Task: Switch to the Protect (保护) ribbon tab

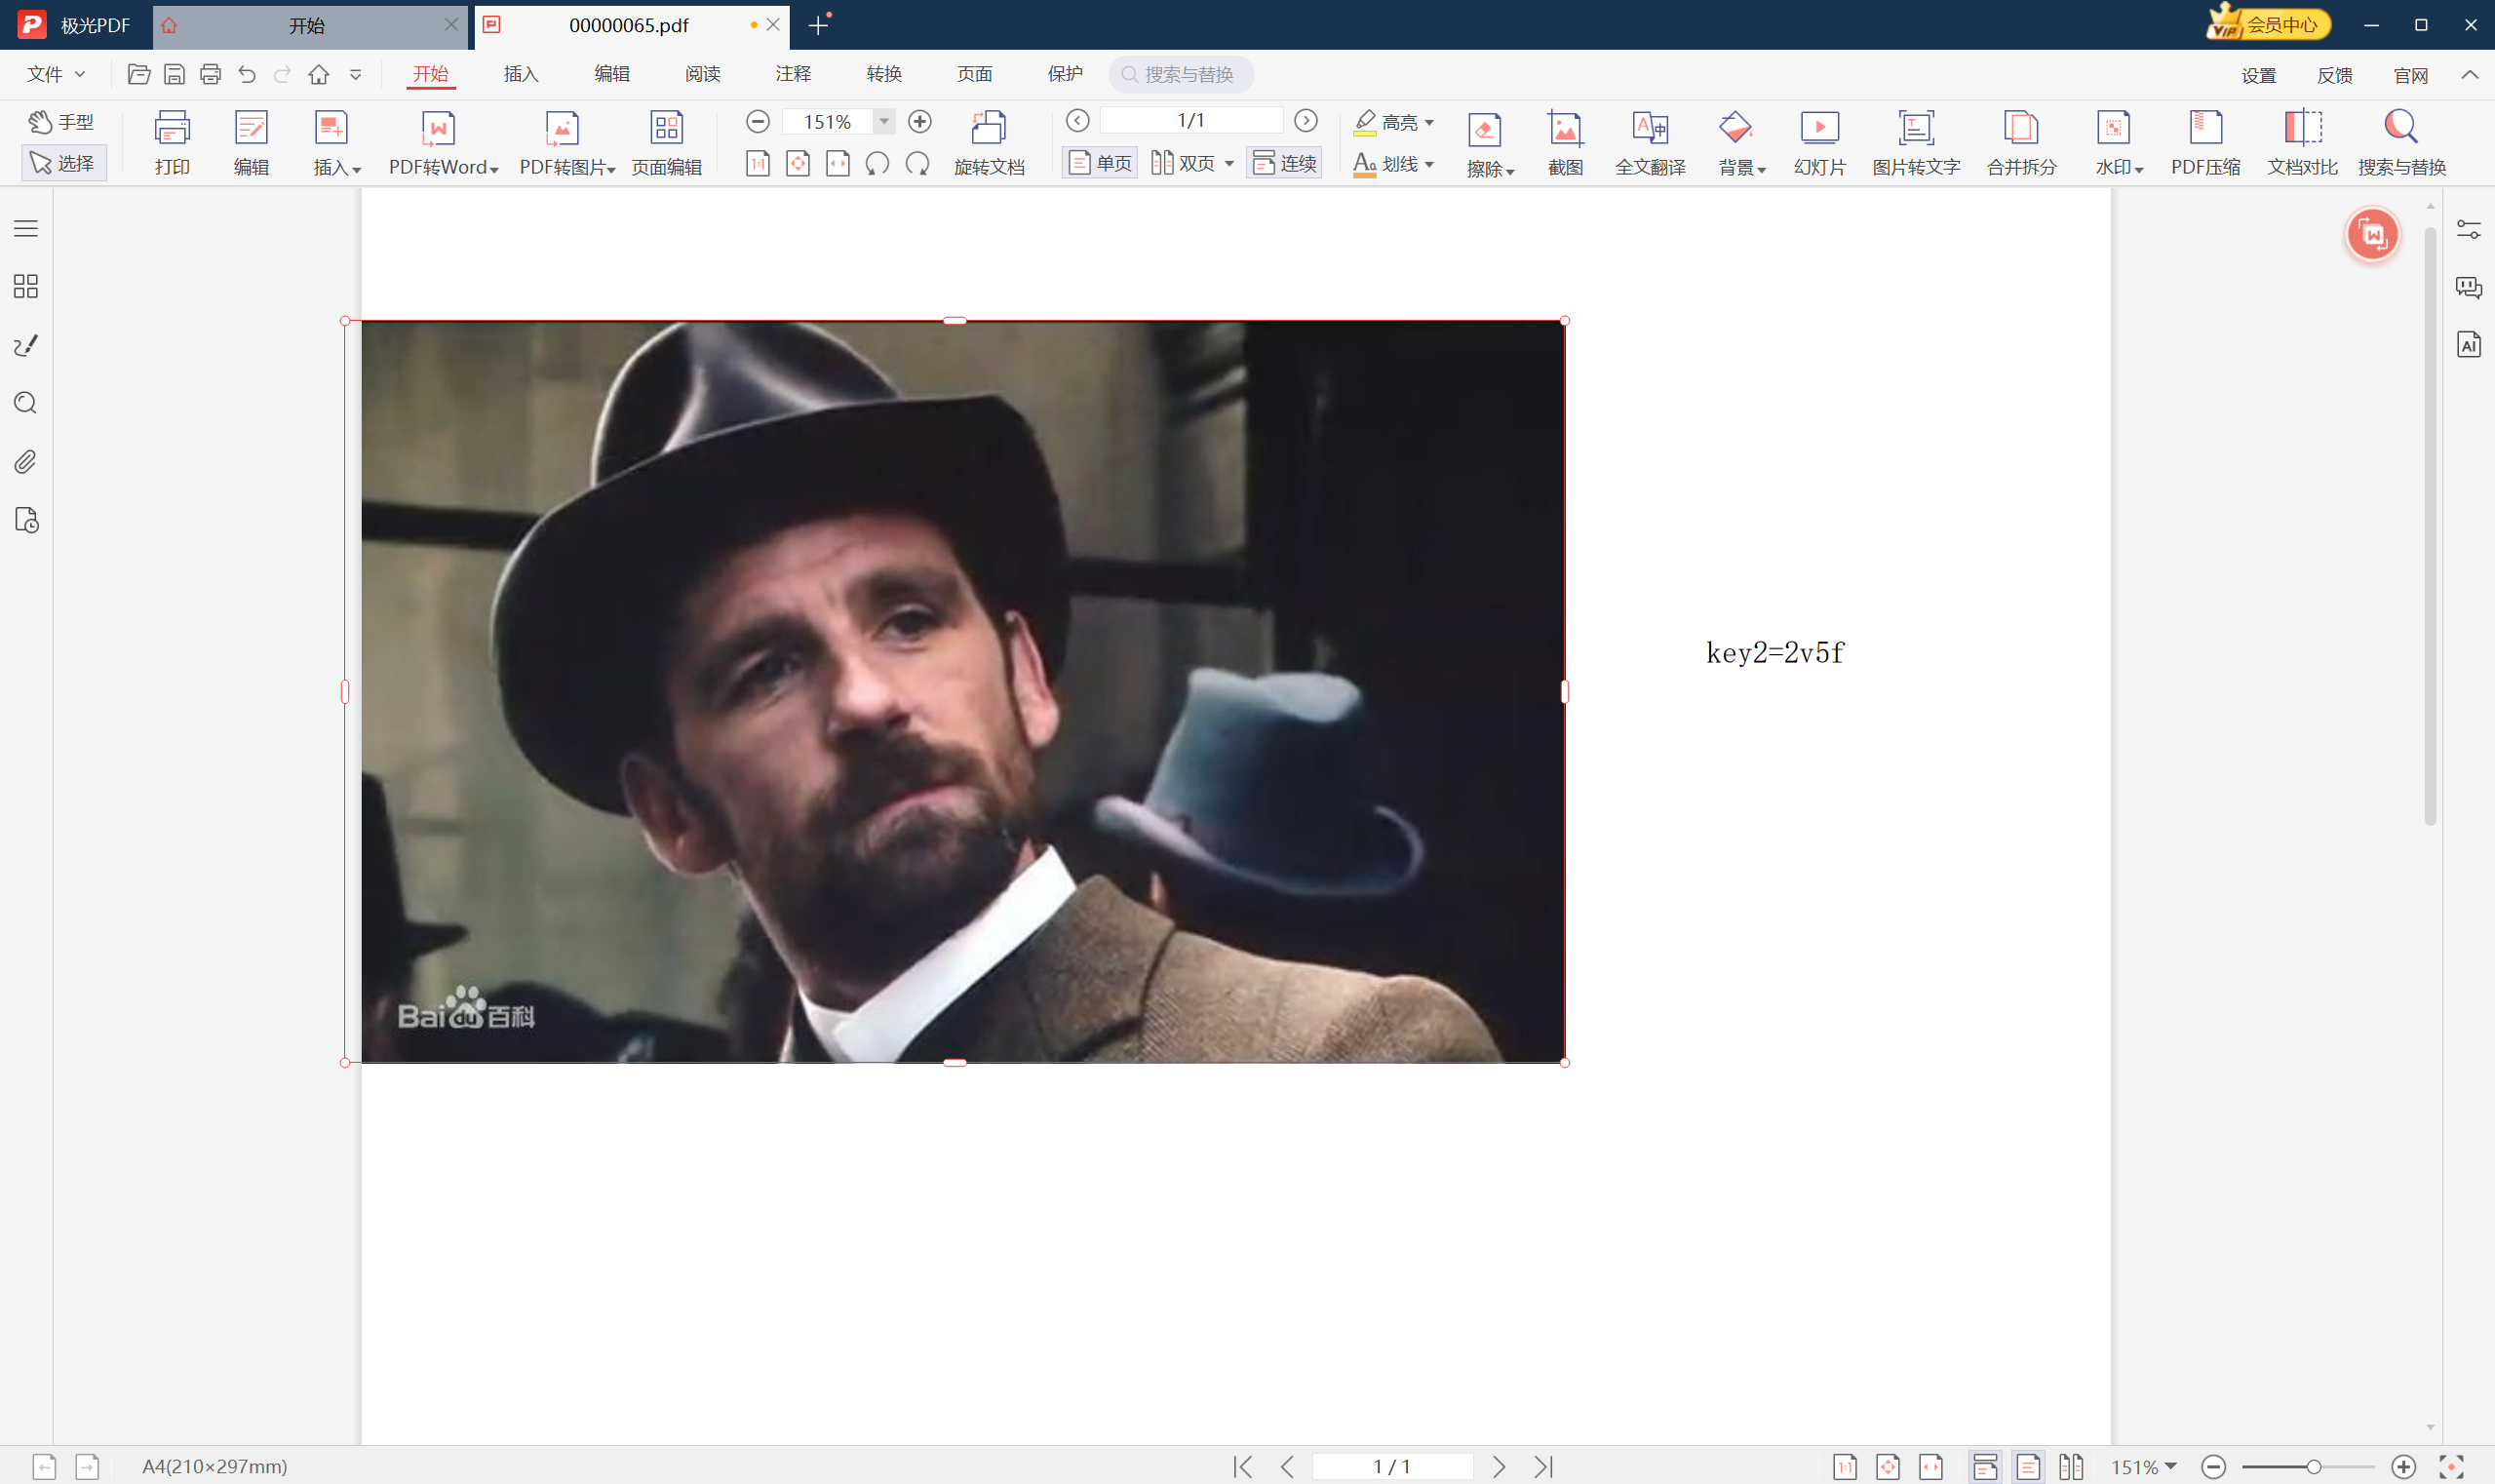Action: click(x=1065, y=74)
